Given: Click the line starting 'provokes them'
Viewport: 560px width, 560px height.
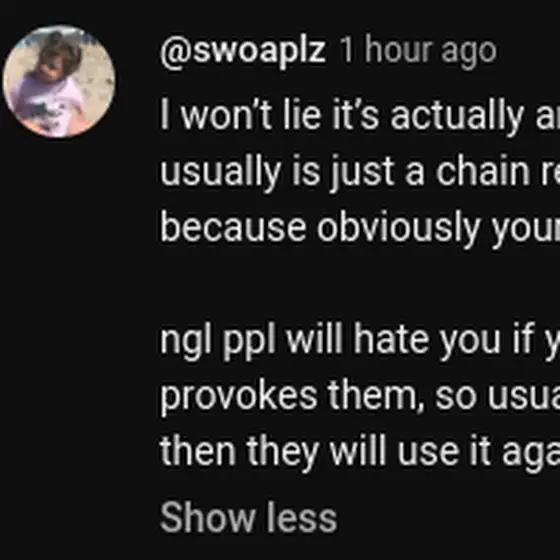Looking at the screenshot, I should 360,396.
